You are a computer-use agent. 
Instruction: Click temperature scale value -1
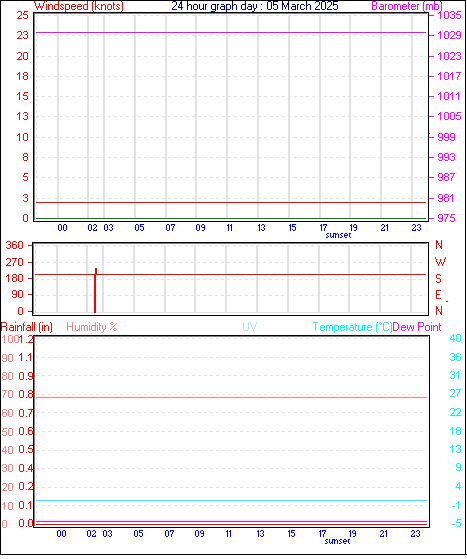pos(456,505)
